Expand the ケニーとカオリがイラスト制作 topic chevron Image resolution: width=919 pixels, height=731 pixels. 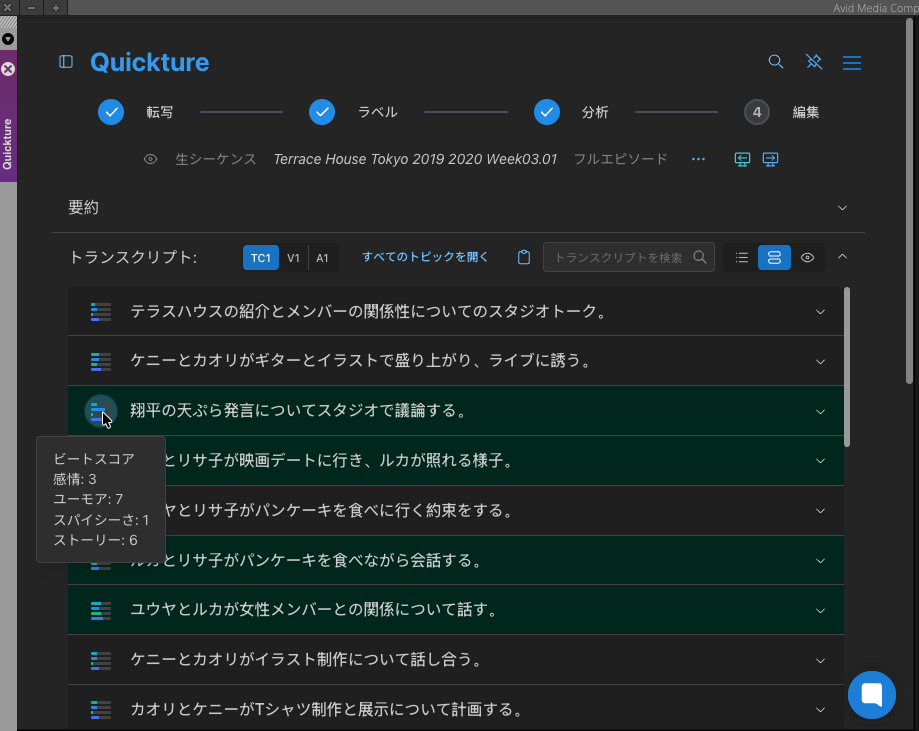point(821,661)
